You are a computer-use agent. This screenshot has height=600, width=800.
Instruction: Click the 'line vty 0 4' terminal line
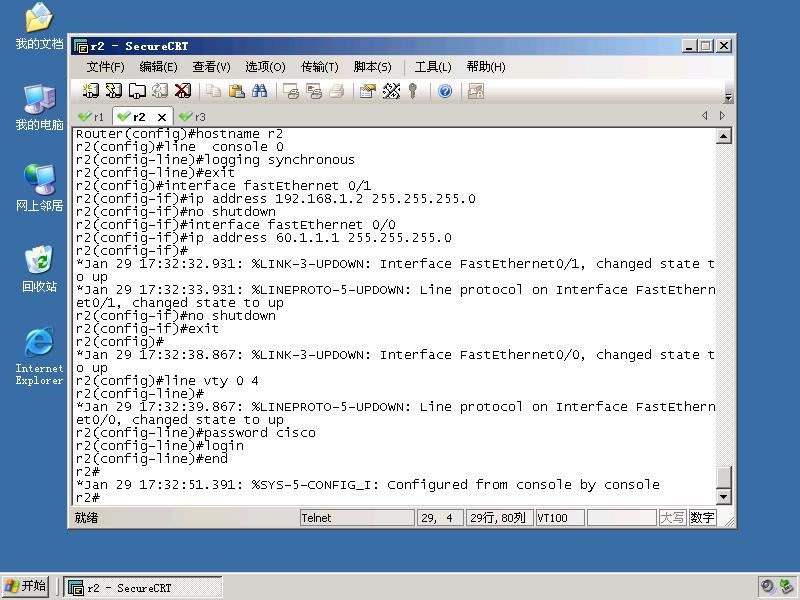click(x=167, y=381)
